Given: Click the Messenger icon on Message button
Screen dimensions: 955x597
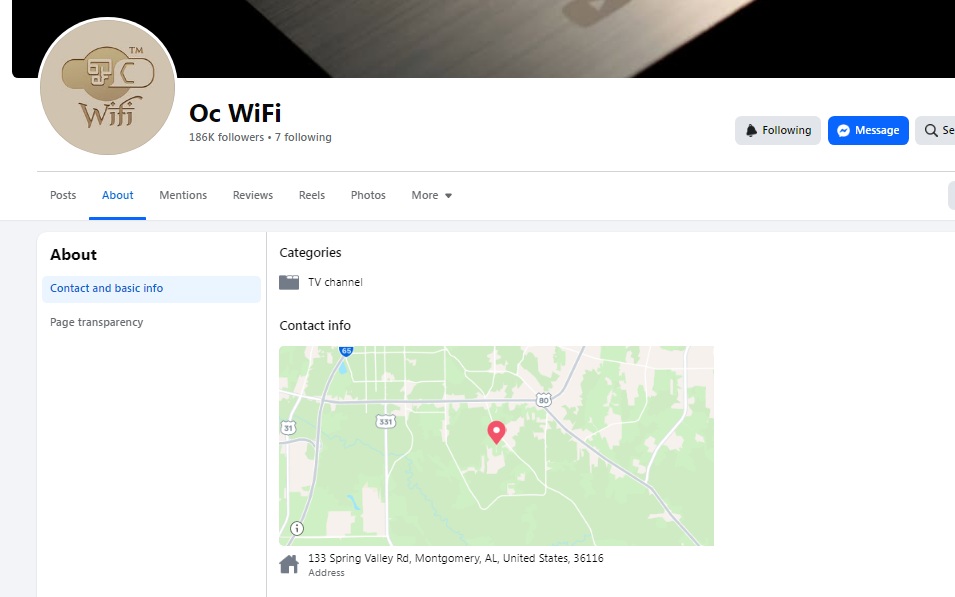Looking at the screenshot, I should pyautogui.click(x=843, y=130).
